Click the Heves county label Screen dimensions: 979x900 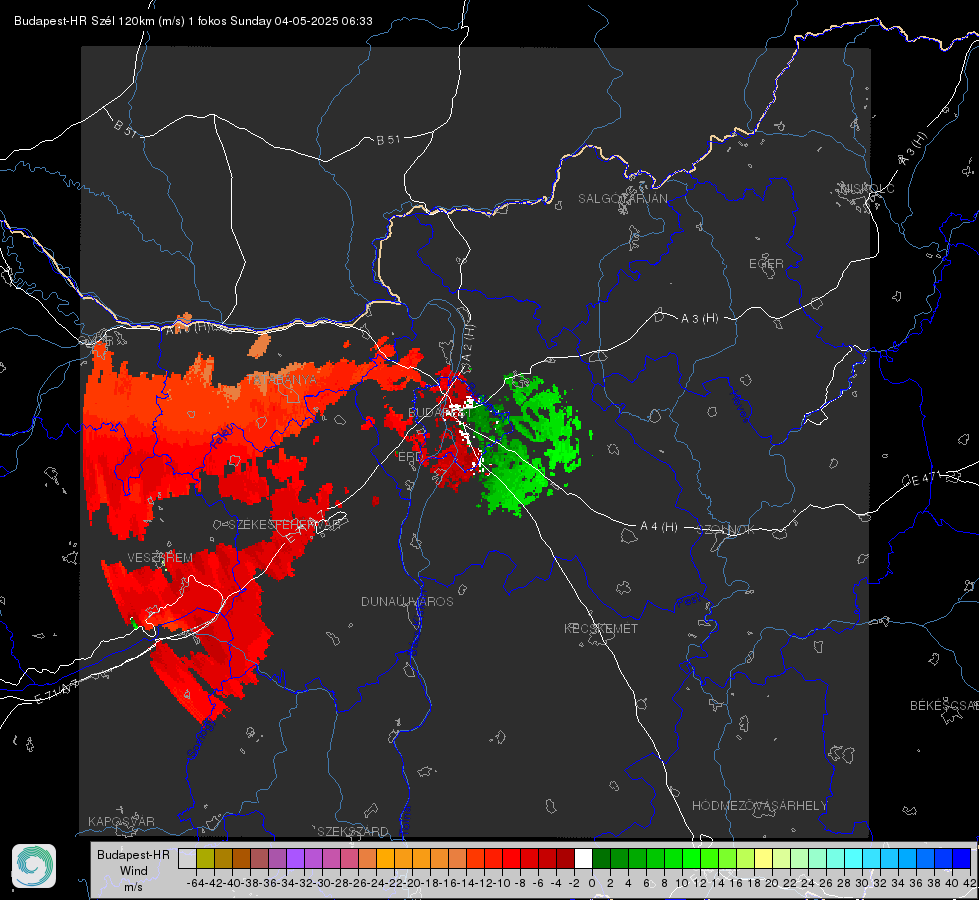(x=740, y=406)
